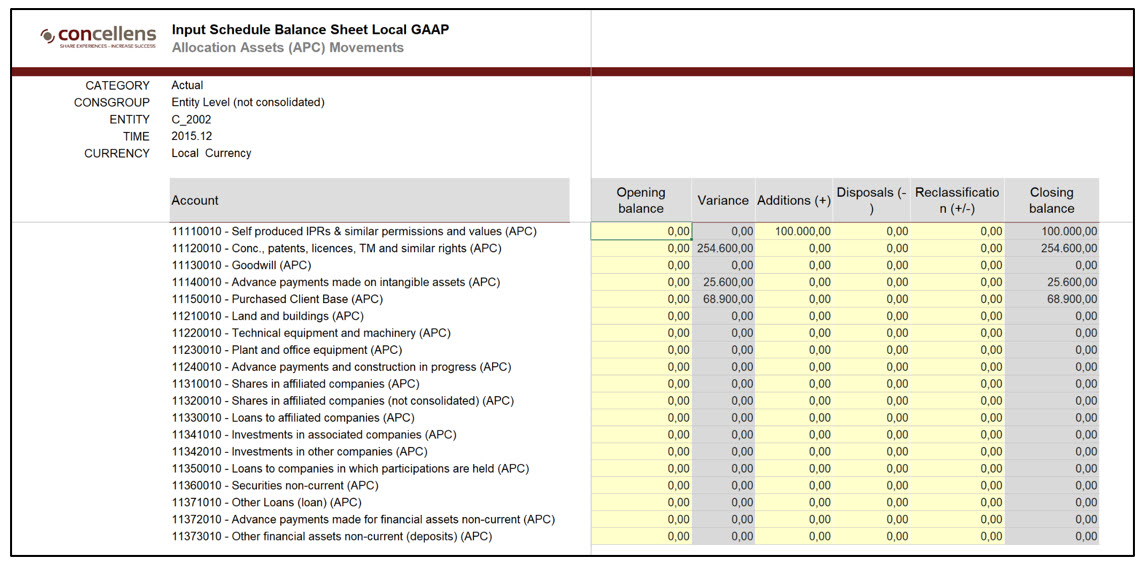Select the Opening balance cell for account 11110010
The height and width of the screenshot is (564, 1142).
(641, 231)
